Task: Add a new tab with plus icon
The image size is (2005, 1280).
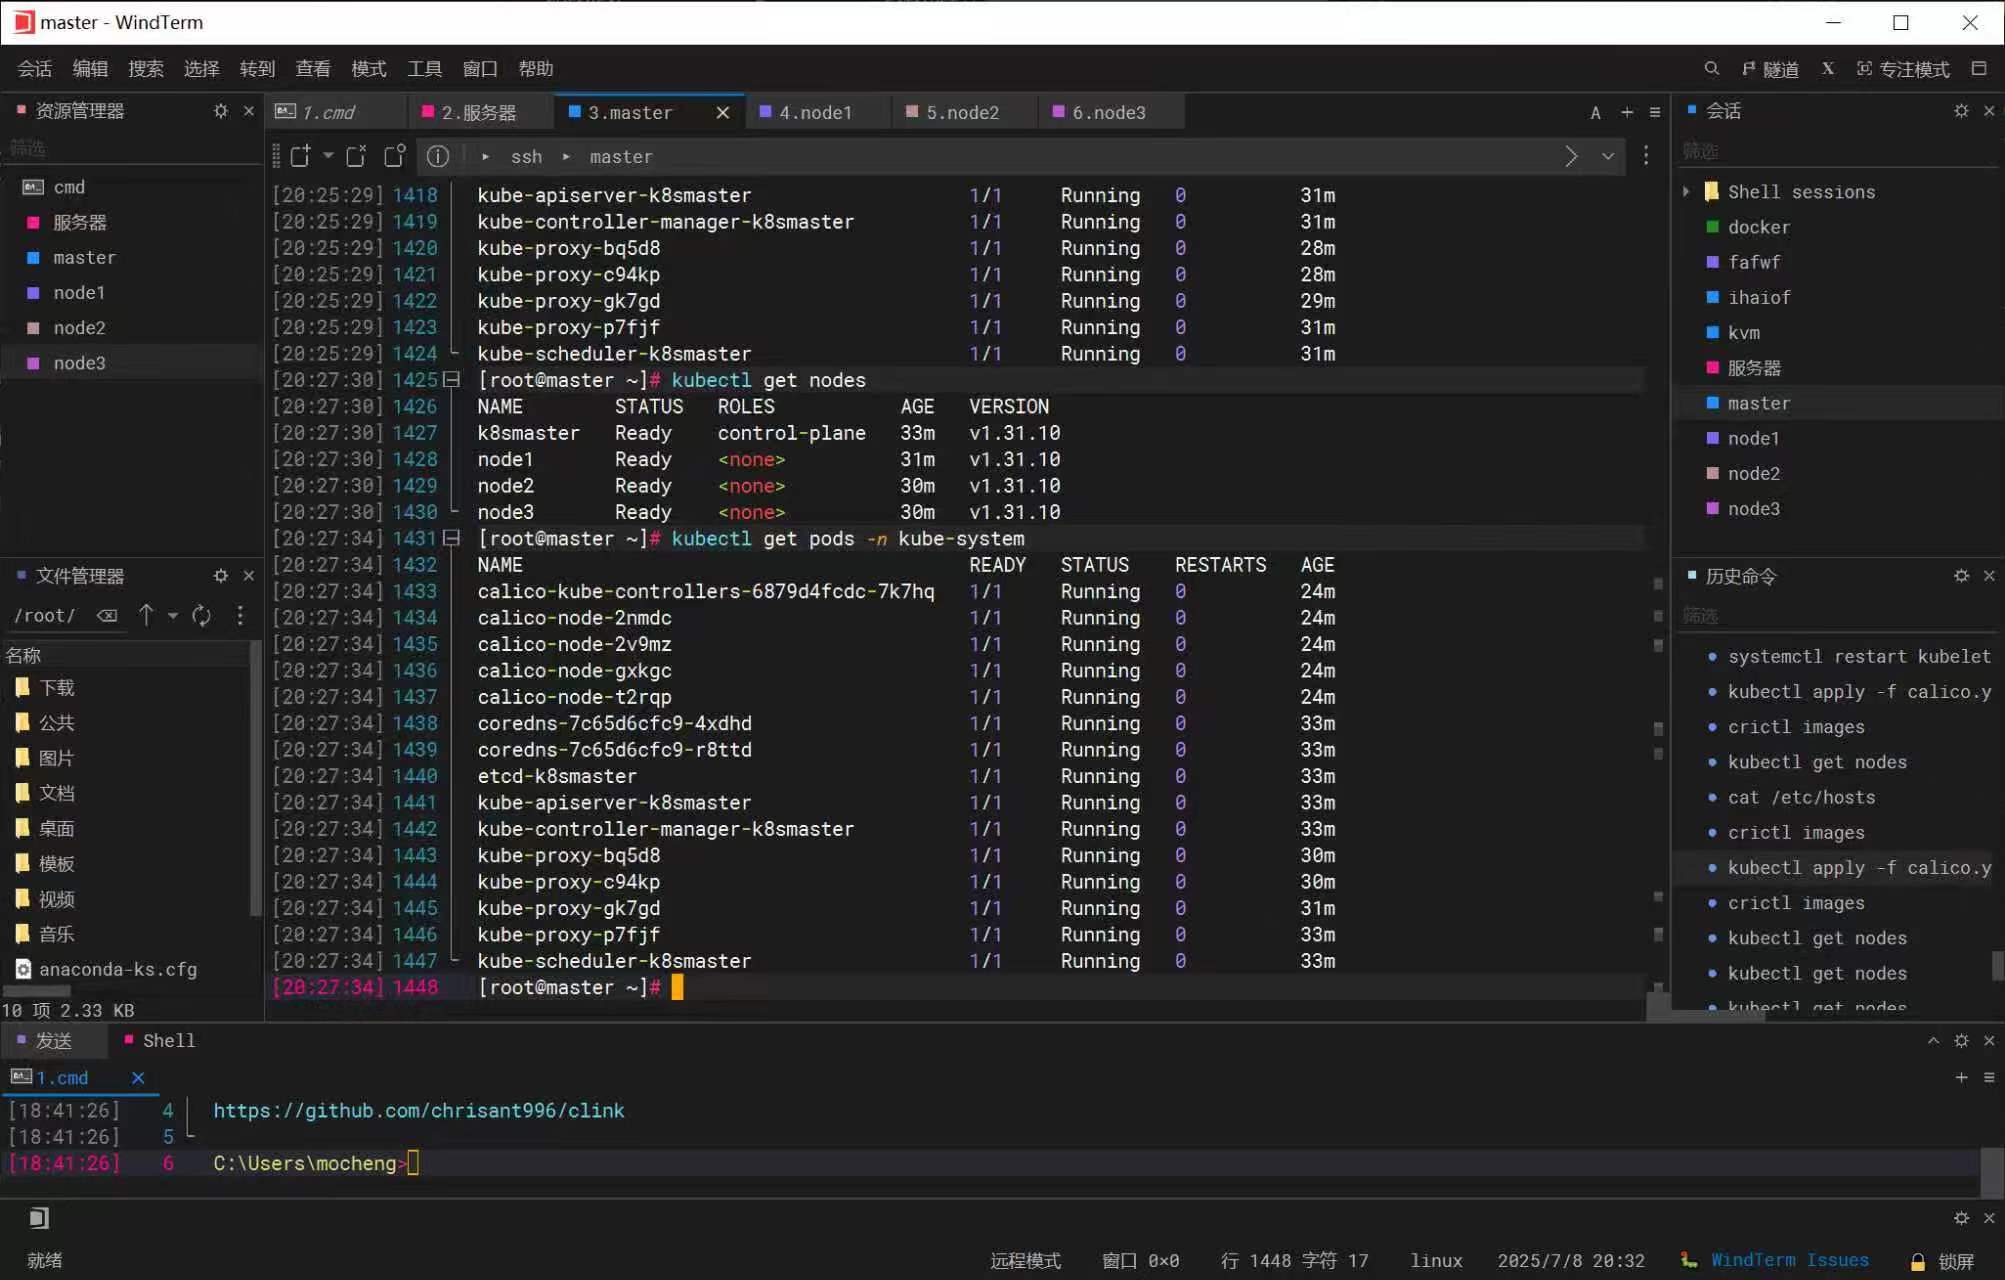Action: coord(1627,112)
